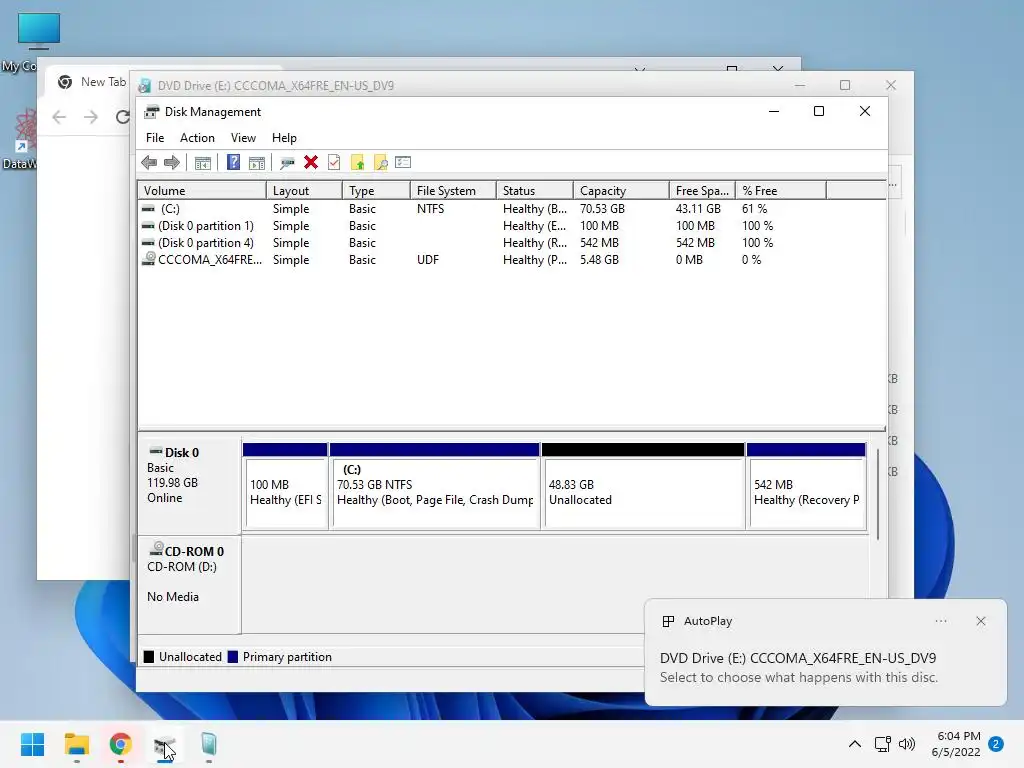Click the network icon in system tray

883,744
